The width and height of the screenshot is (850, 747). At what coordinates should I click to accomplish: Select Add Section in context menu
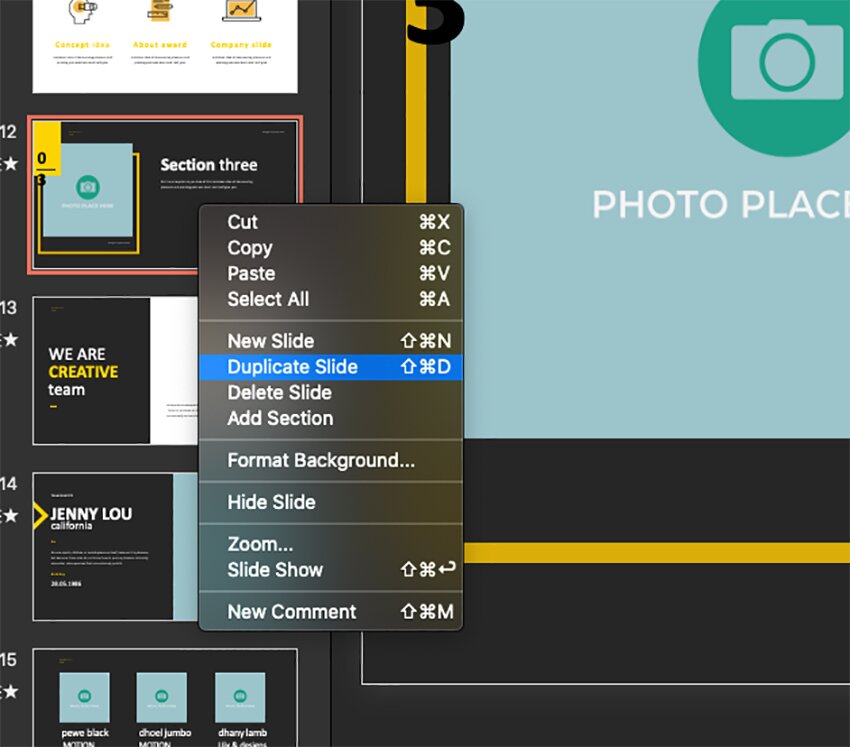point(280,418)
